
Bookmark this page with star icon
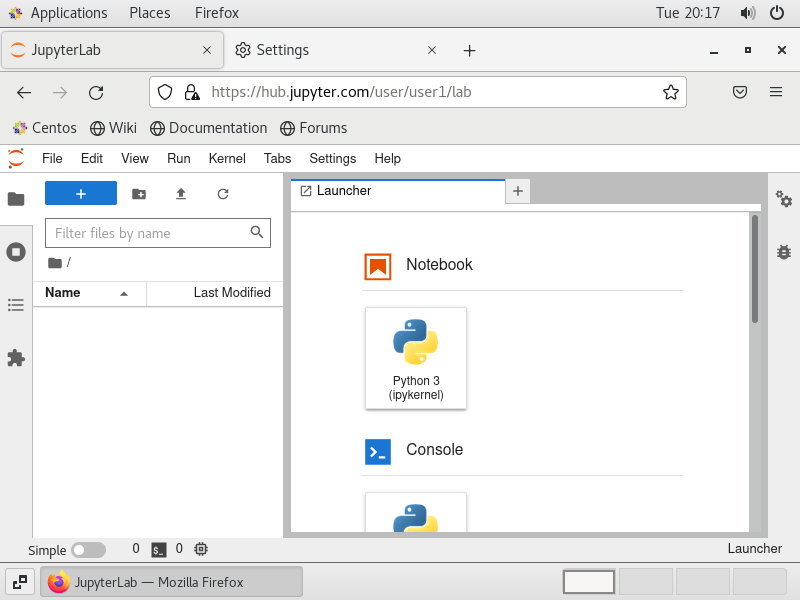(670, 92)
